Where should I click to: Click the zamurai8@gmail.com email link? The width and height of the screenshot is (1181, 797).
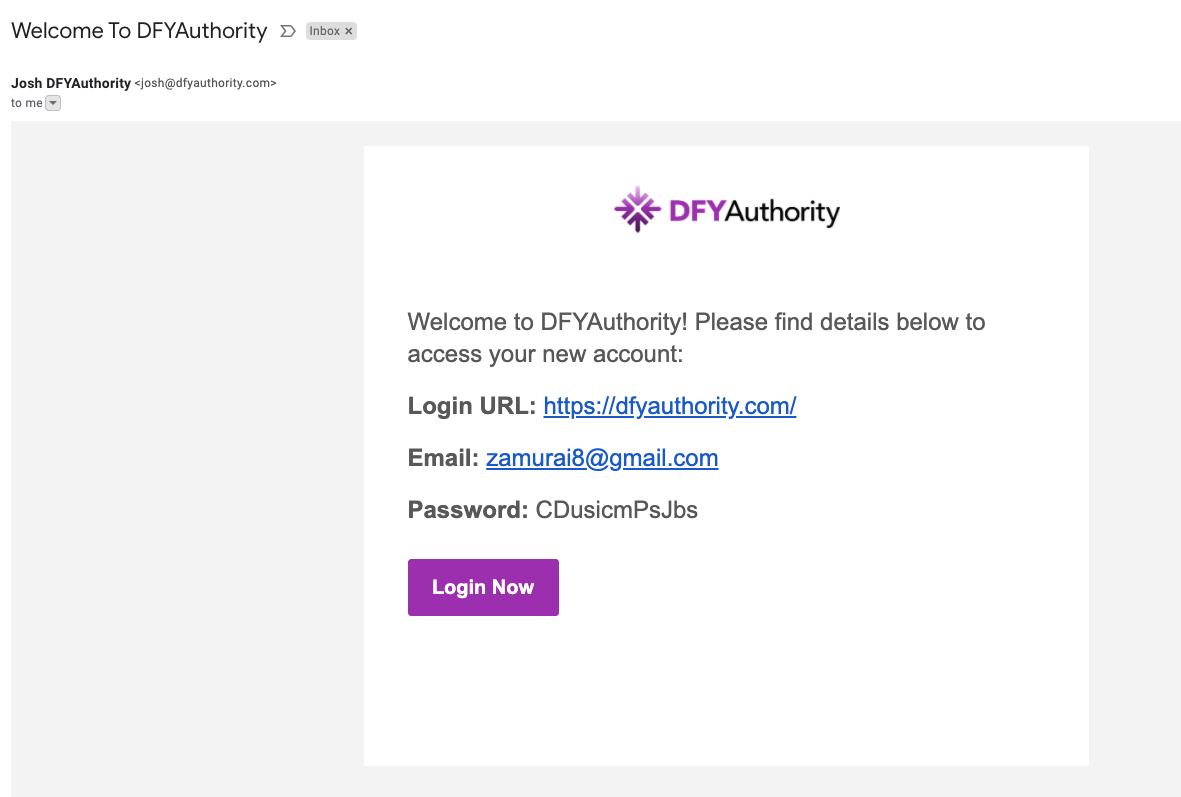[x=602, y=458]
